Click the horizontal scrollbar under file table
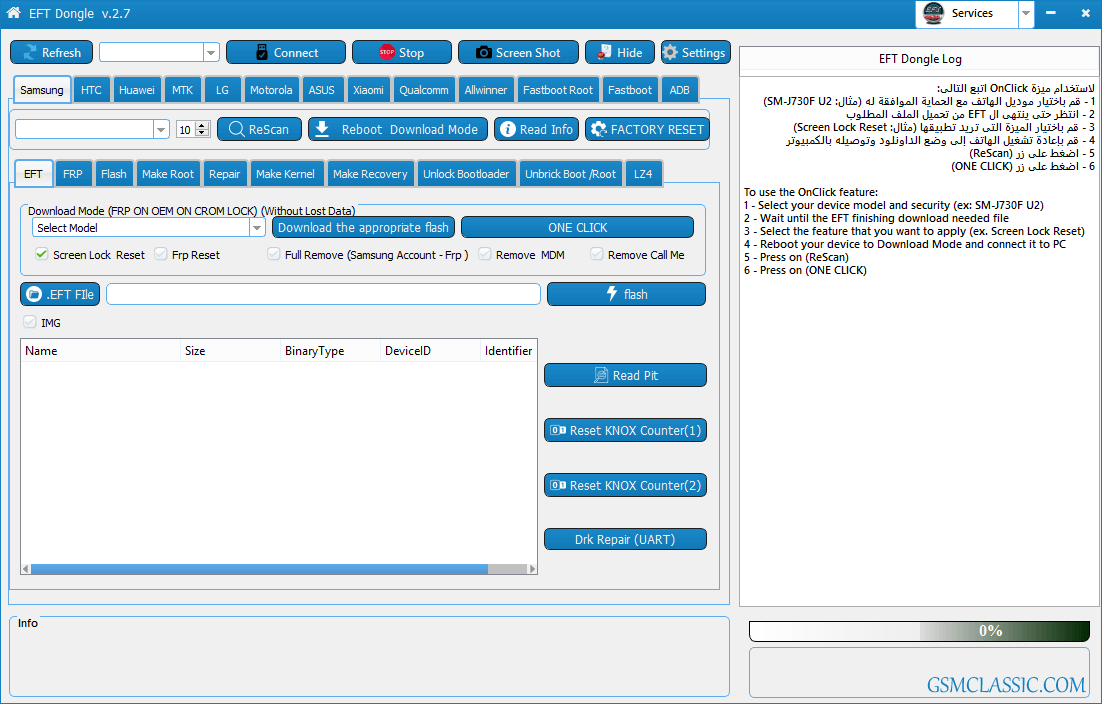 click(279, 569)
